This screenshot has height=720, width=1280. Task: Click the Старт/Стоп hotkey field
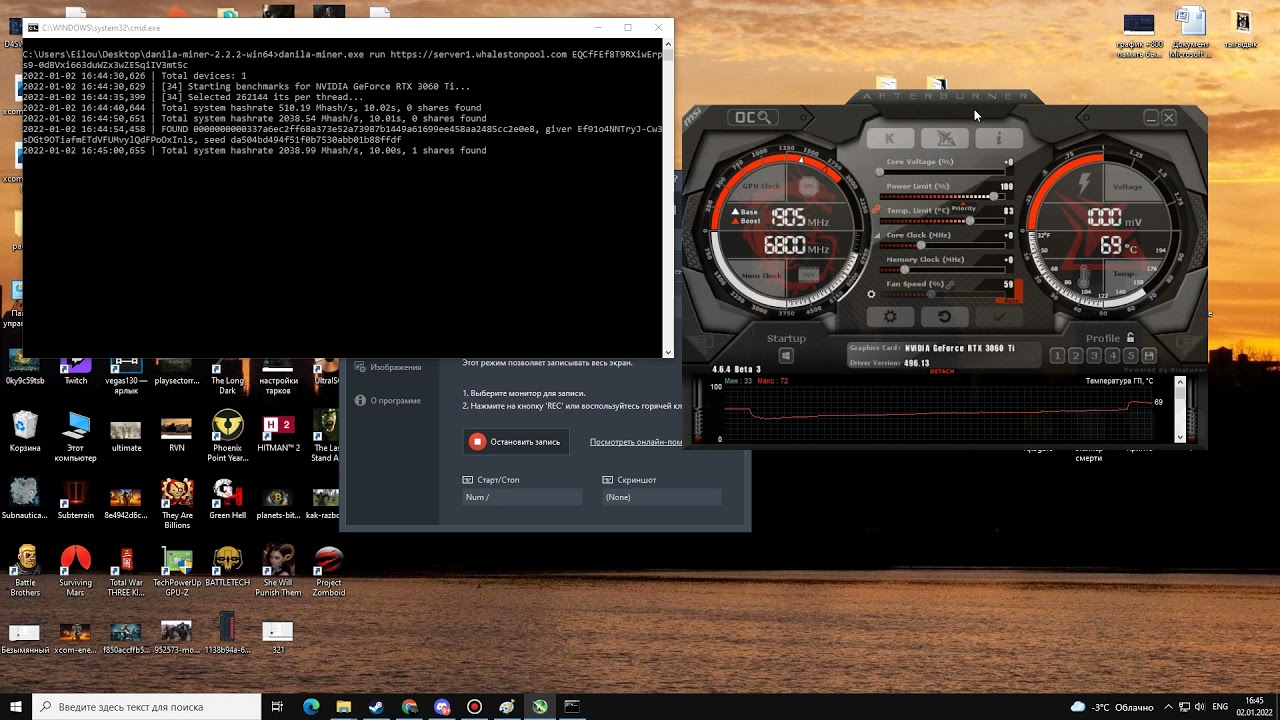click(522, 497)
